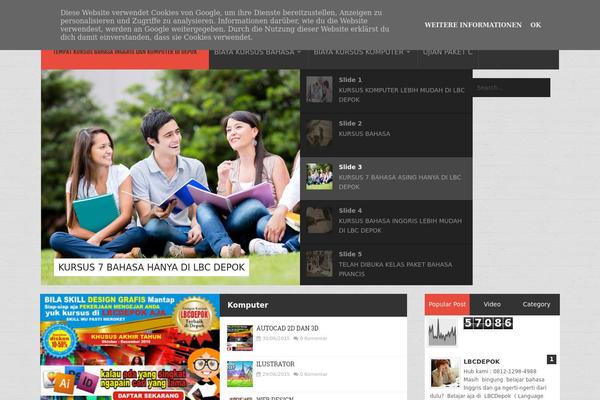This screenshot has width=600, height=400.
Task: Click Daftar Sekarang on the promo banner
Action: pos(148,396)
